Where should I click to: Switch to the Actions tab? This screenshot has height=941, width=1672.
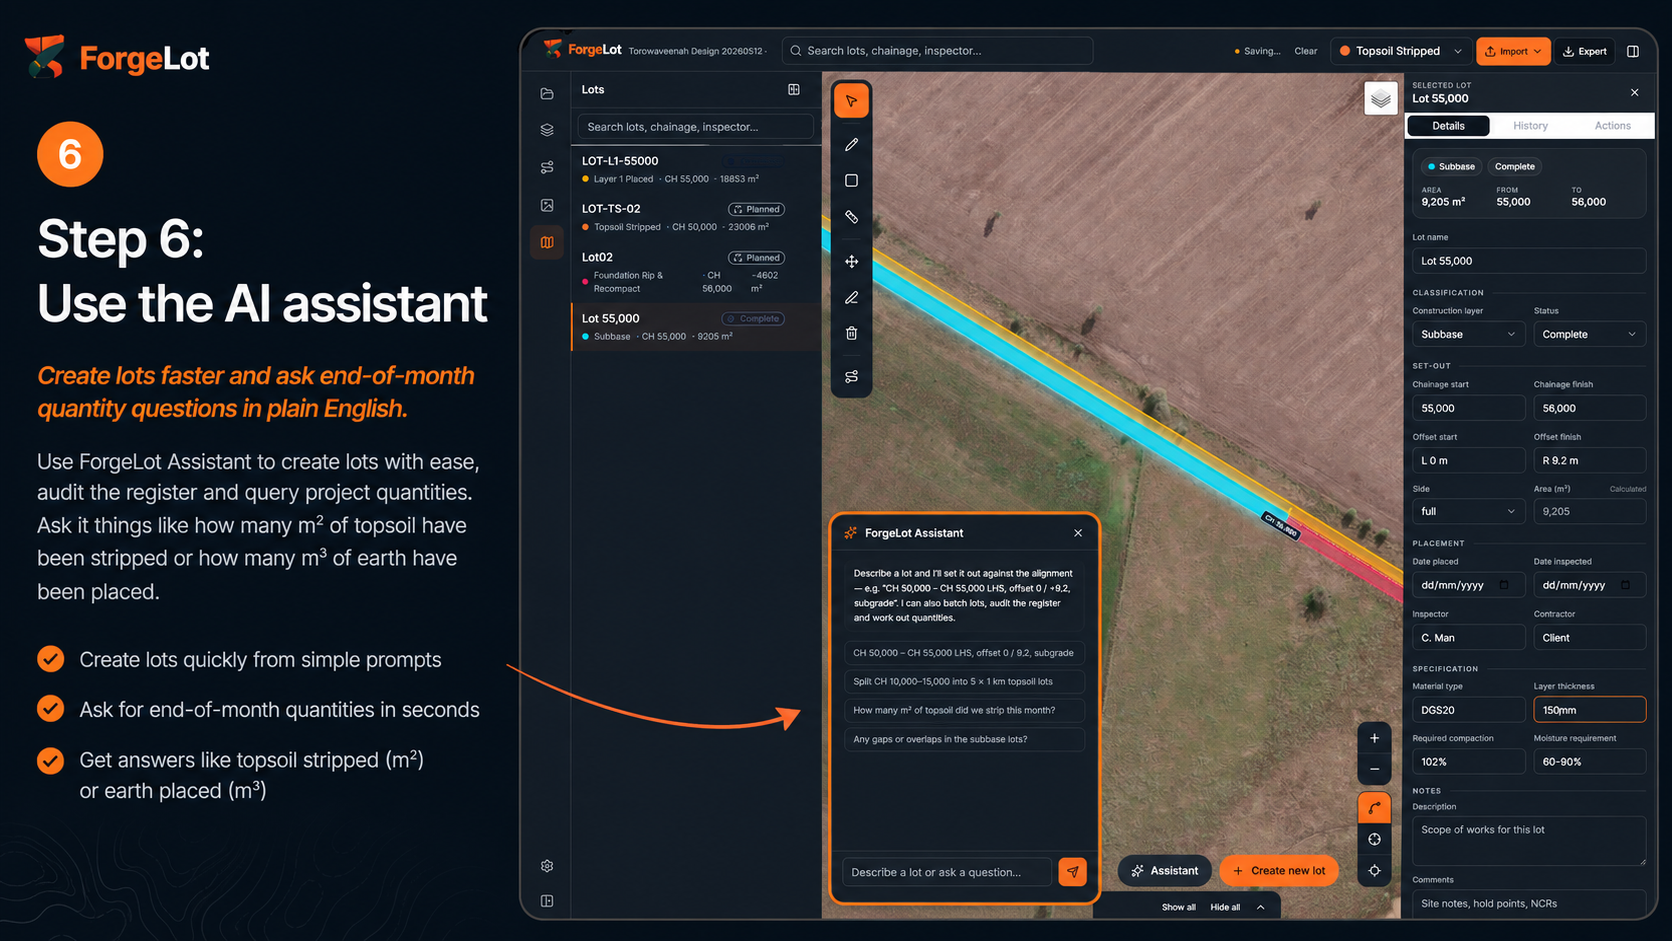coord(1612,126)
